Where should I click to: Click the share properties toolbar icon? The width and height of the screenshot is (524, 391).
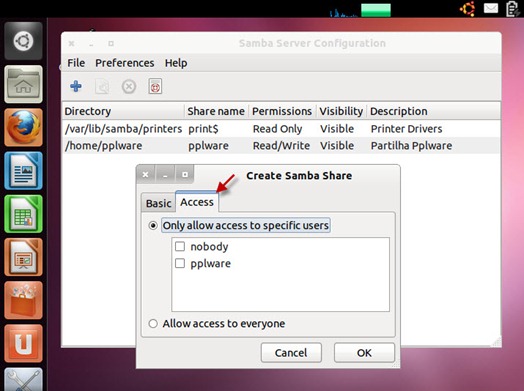click(x=102, y=87)
